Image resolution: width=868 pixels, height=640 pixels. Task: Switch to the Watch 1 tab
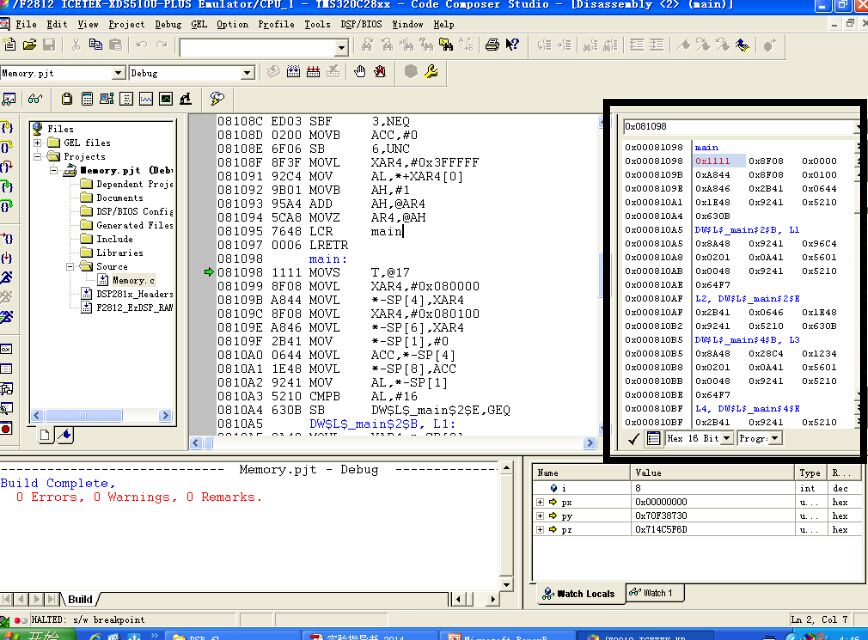coord(655,593)
